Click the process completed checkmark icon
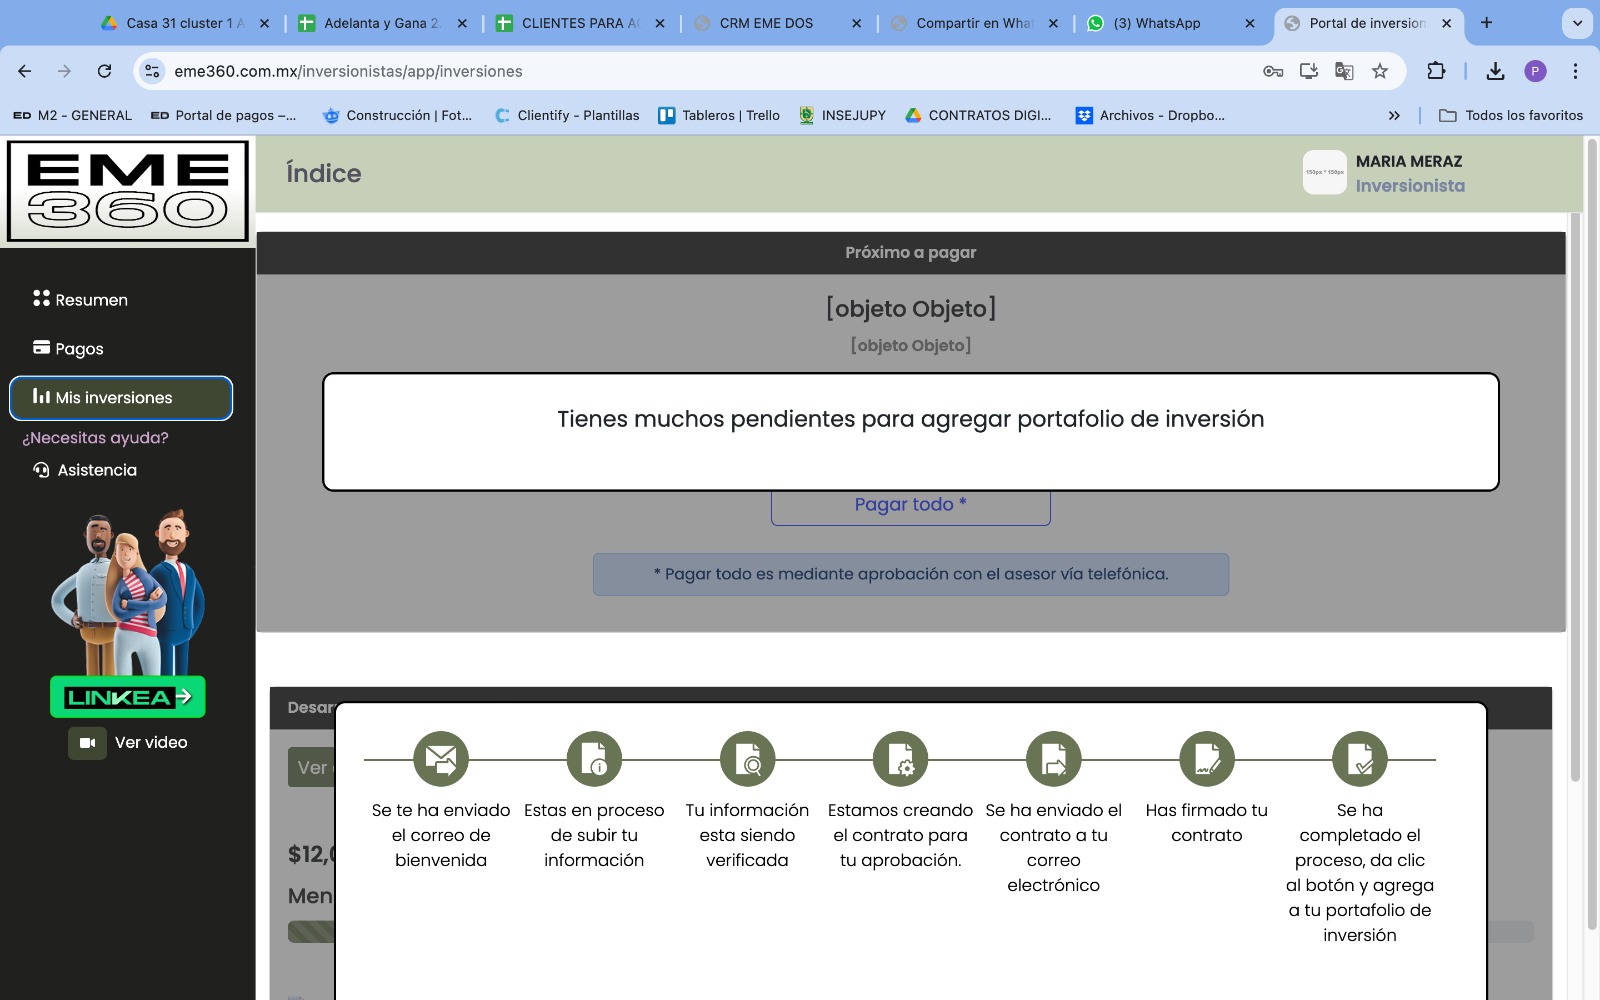Viewport: 1600px width, 1000px height. click(1359, 759)
